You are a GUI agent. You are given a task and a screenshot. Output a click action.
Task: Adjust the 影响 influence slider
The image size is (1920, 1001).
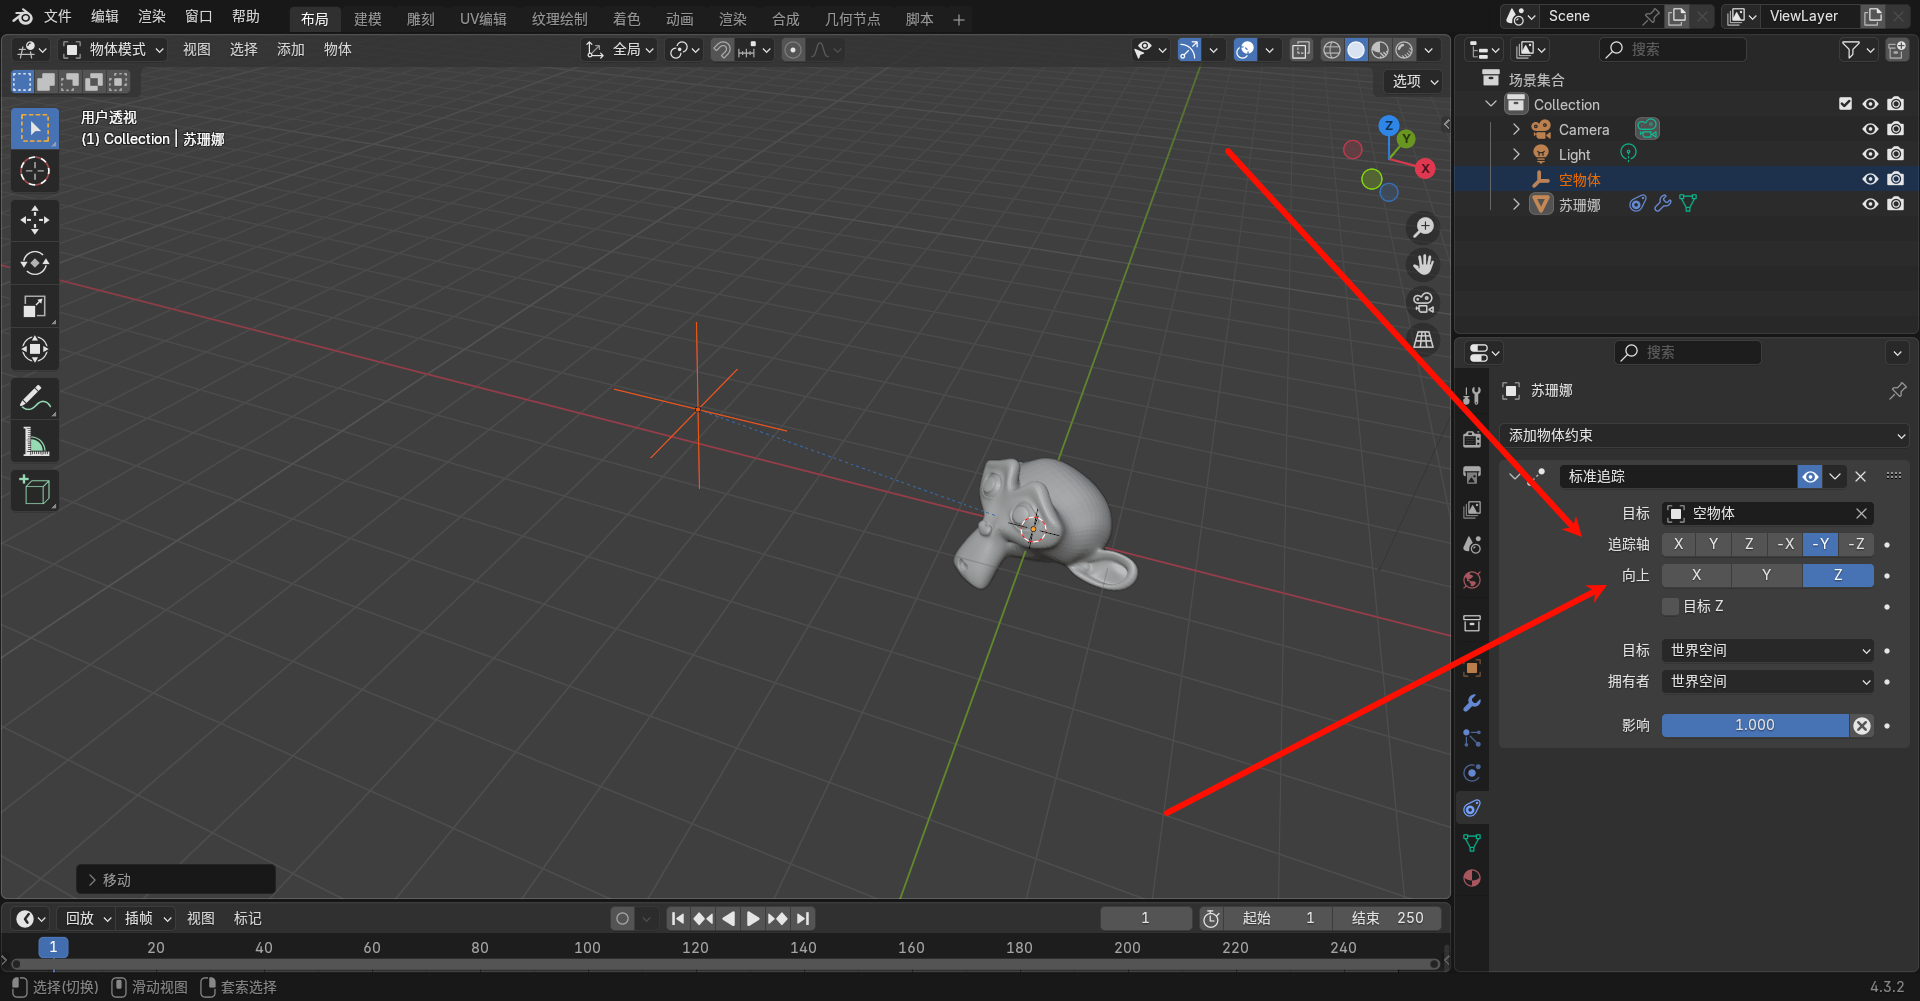coord(1754,725)
